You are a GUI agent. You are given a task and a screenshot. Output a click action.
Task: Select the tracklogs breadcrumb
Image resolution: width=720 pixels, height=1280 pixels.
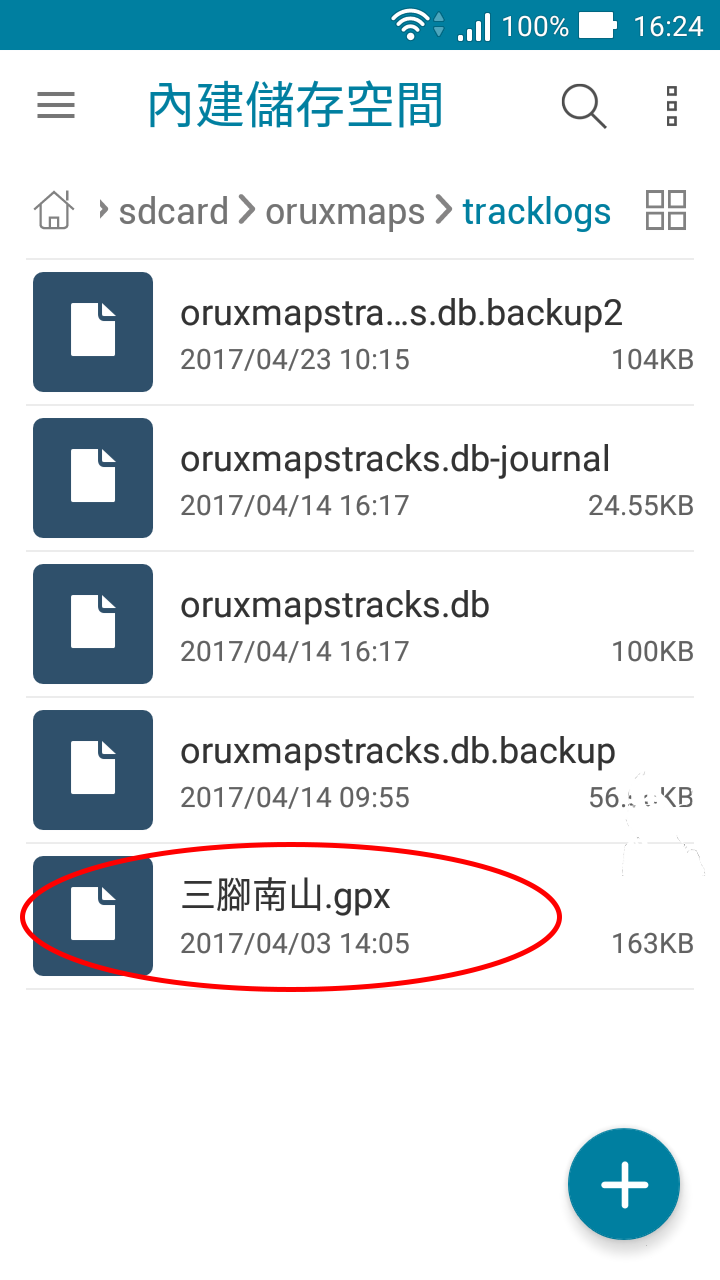(536, 211)
